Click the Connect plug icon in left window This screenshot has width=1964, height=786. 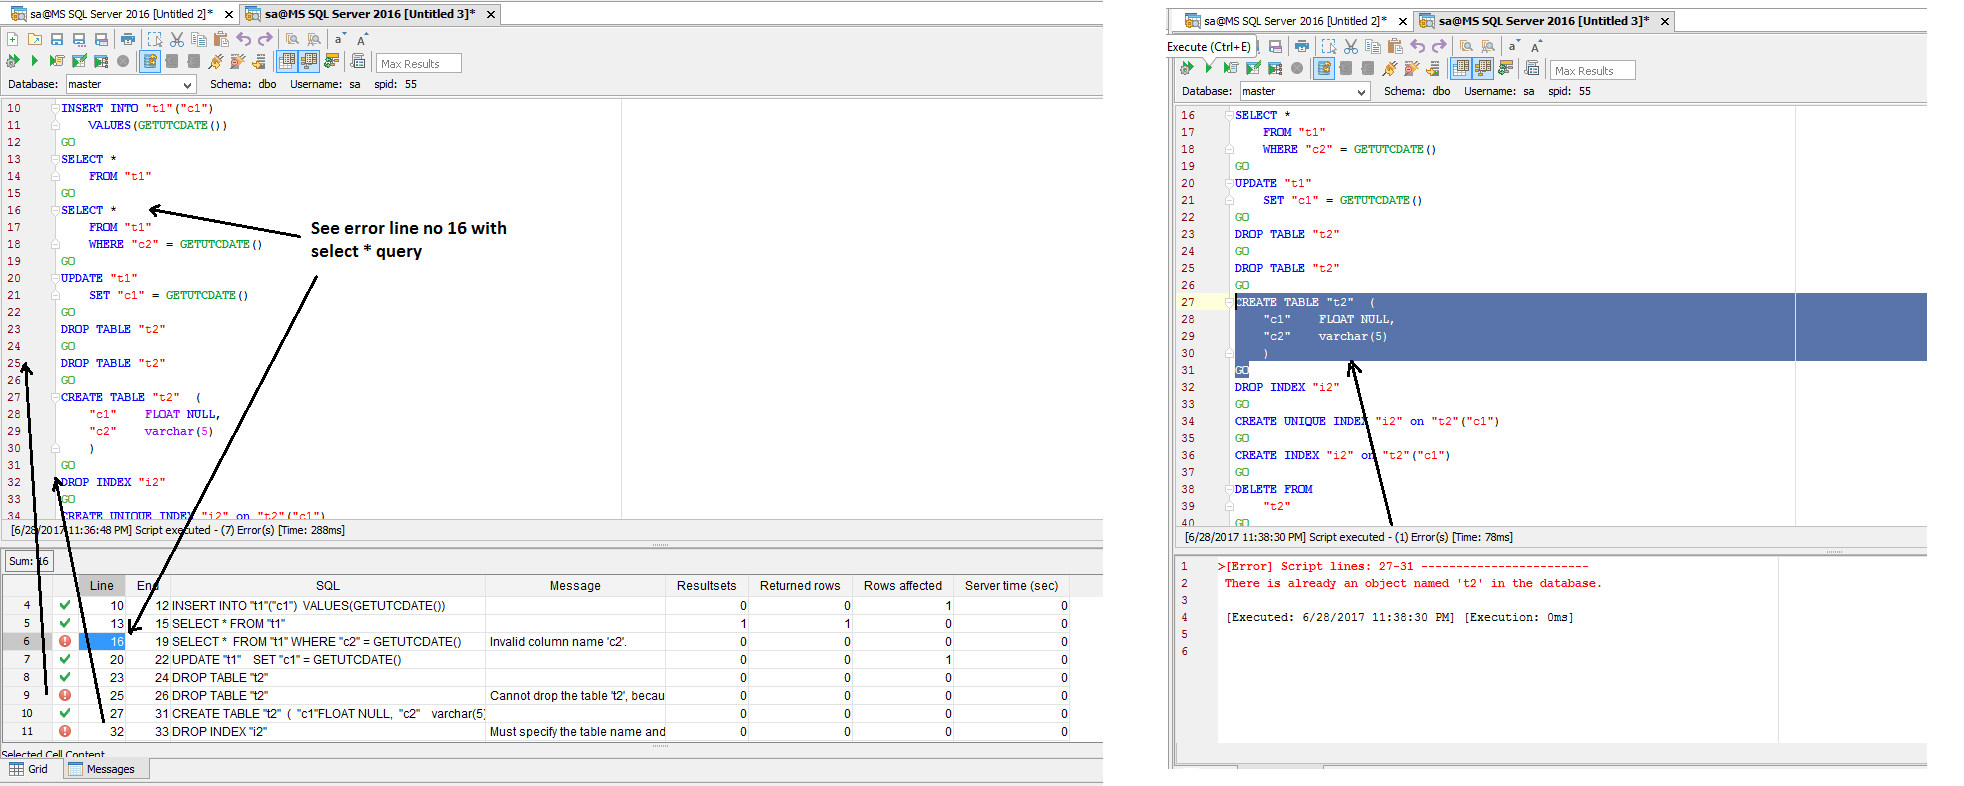[216, 61]
